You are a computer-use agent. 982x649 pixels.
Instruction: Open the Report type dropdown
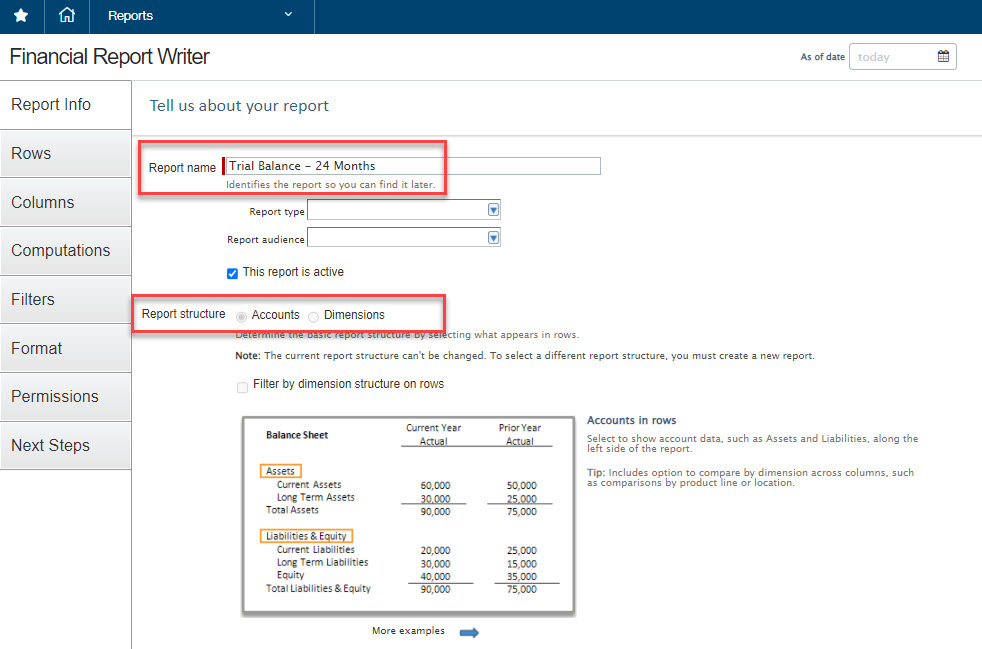pyautogui.click(x=493, y=210)
